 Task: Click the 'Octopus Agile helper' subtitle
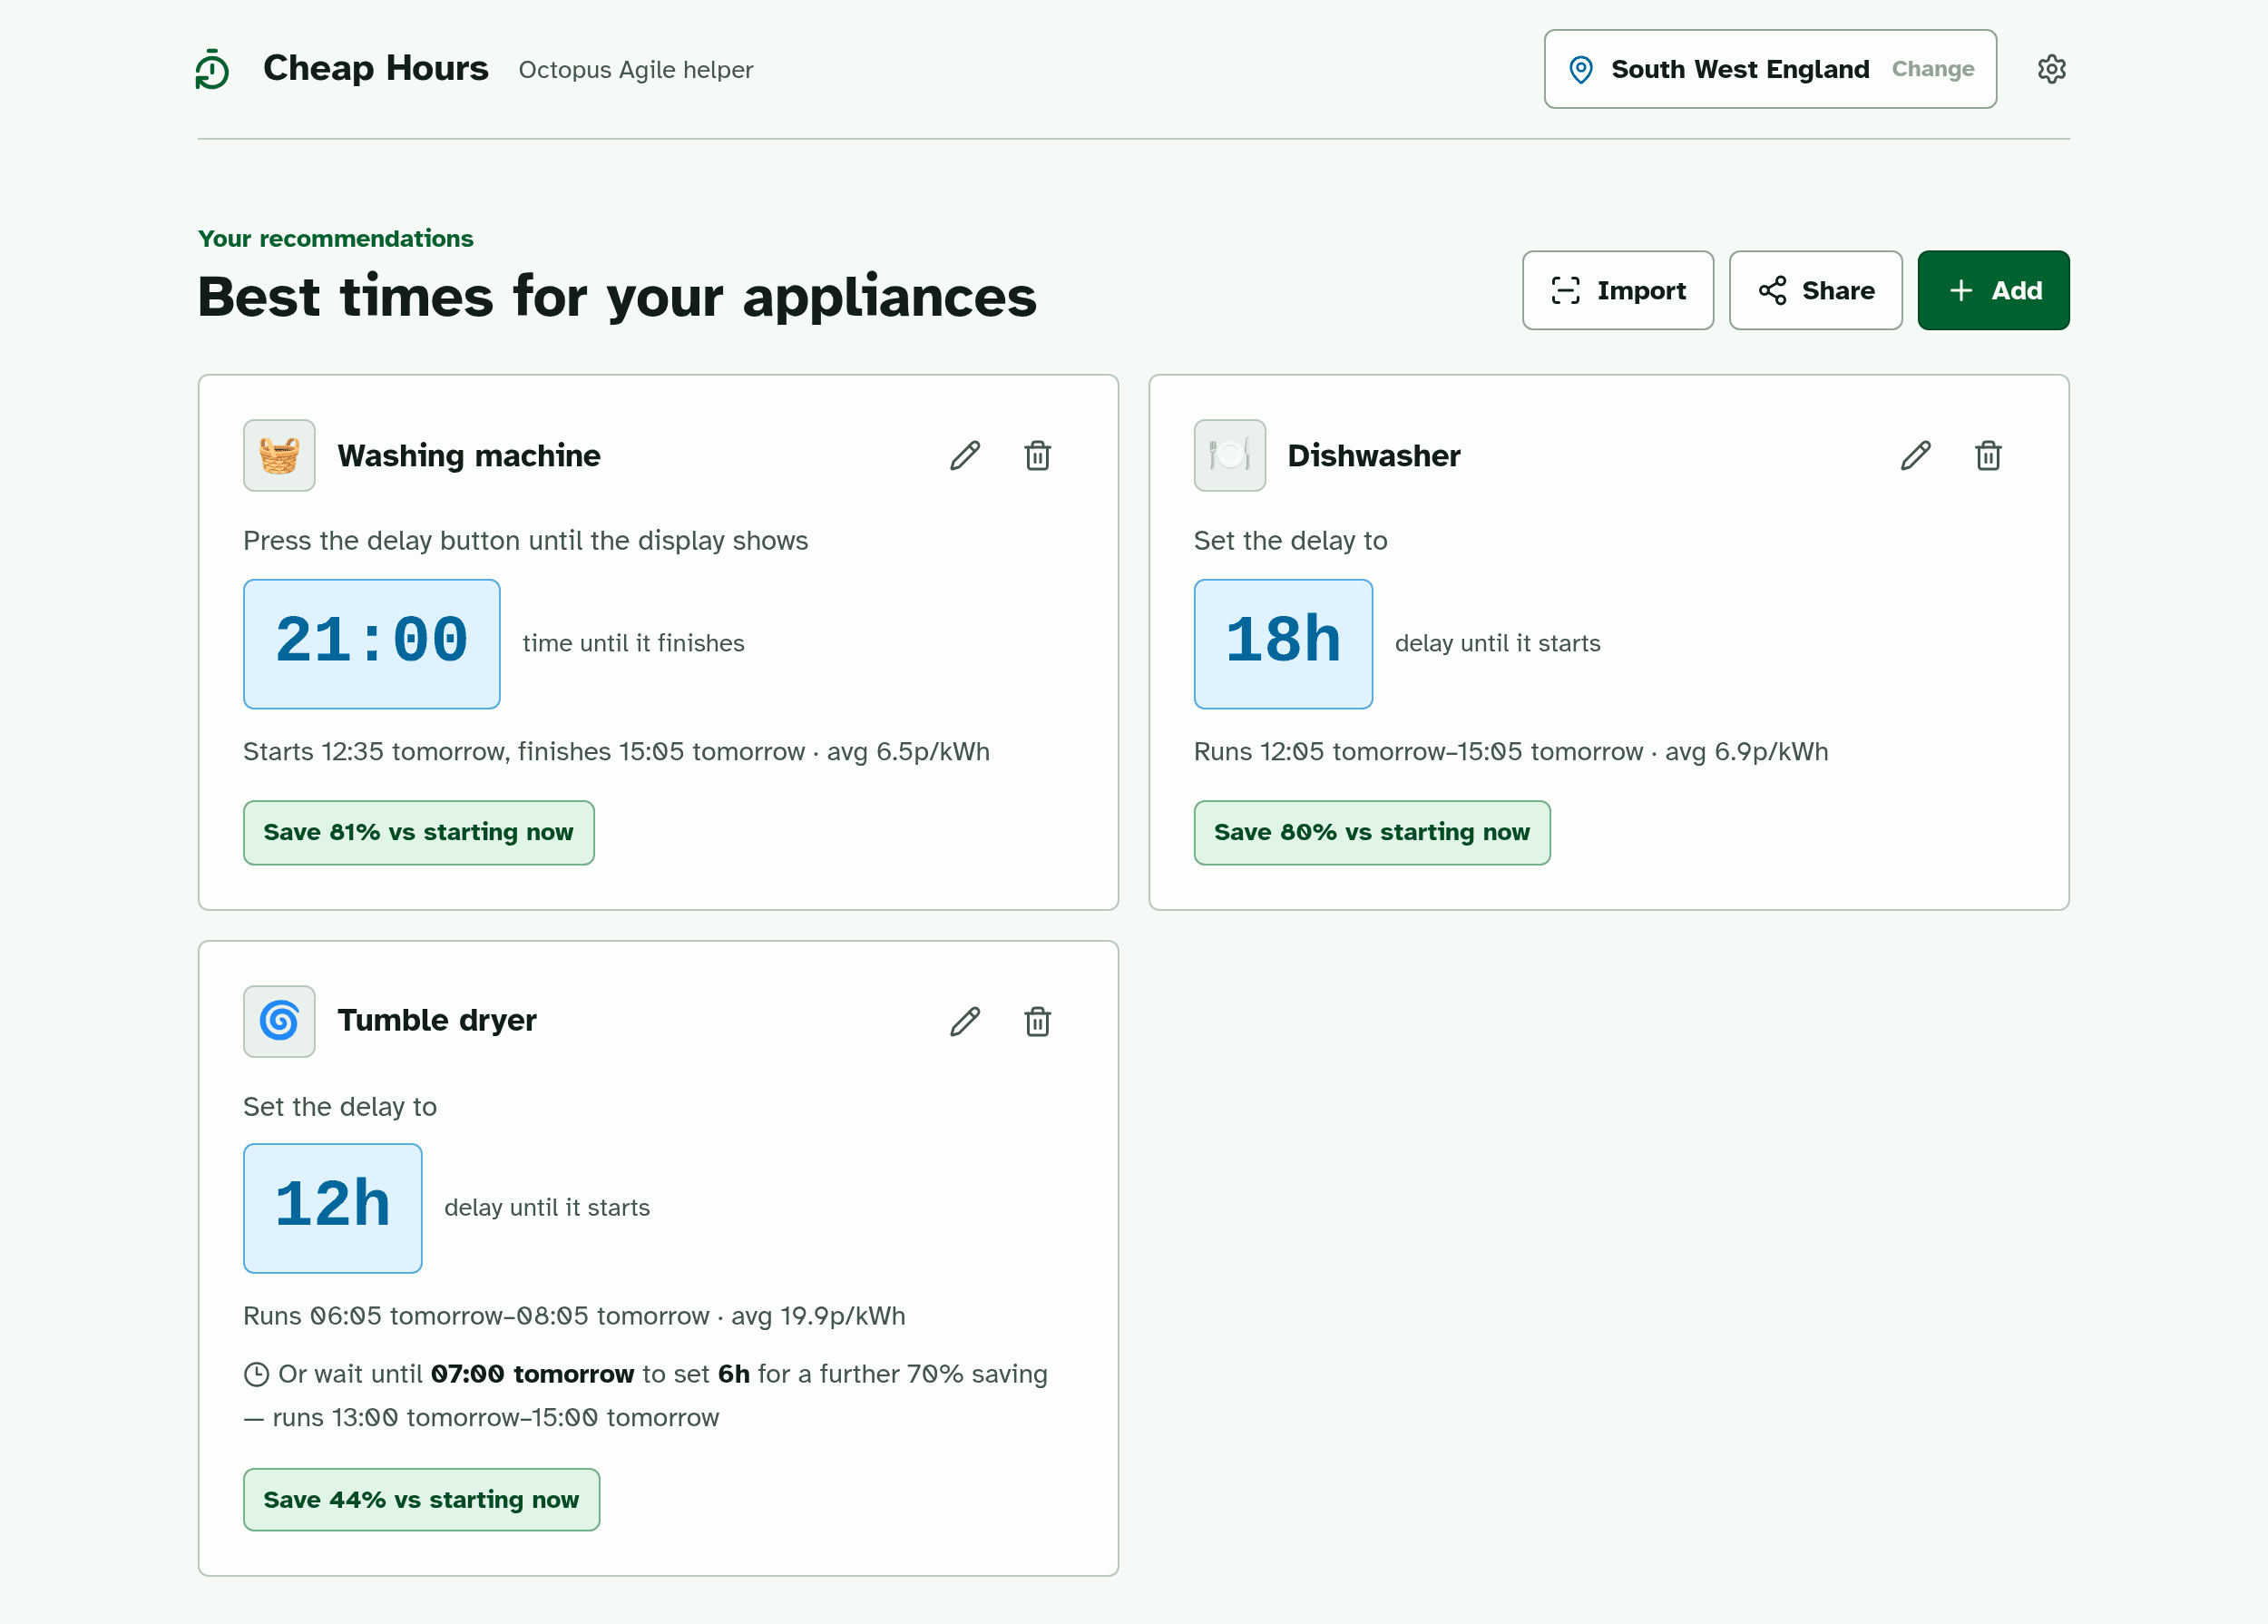[635, 70]
